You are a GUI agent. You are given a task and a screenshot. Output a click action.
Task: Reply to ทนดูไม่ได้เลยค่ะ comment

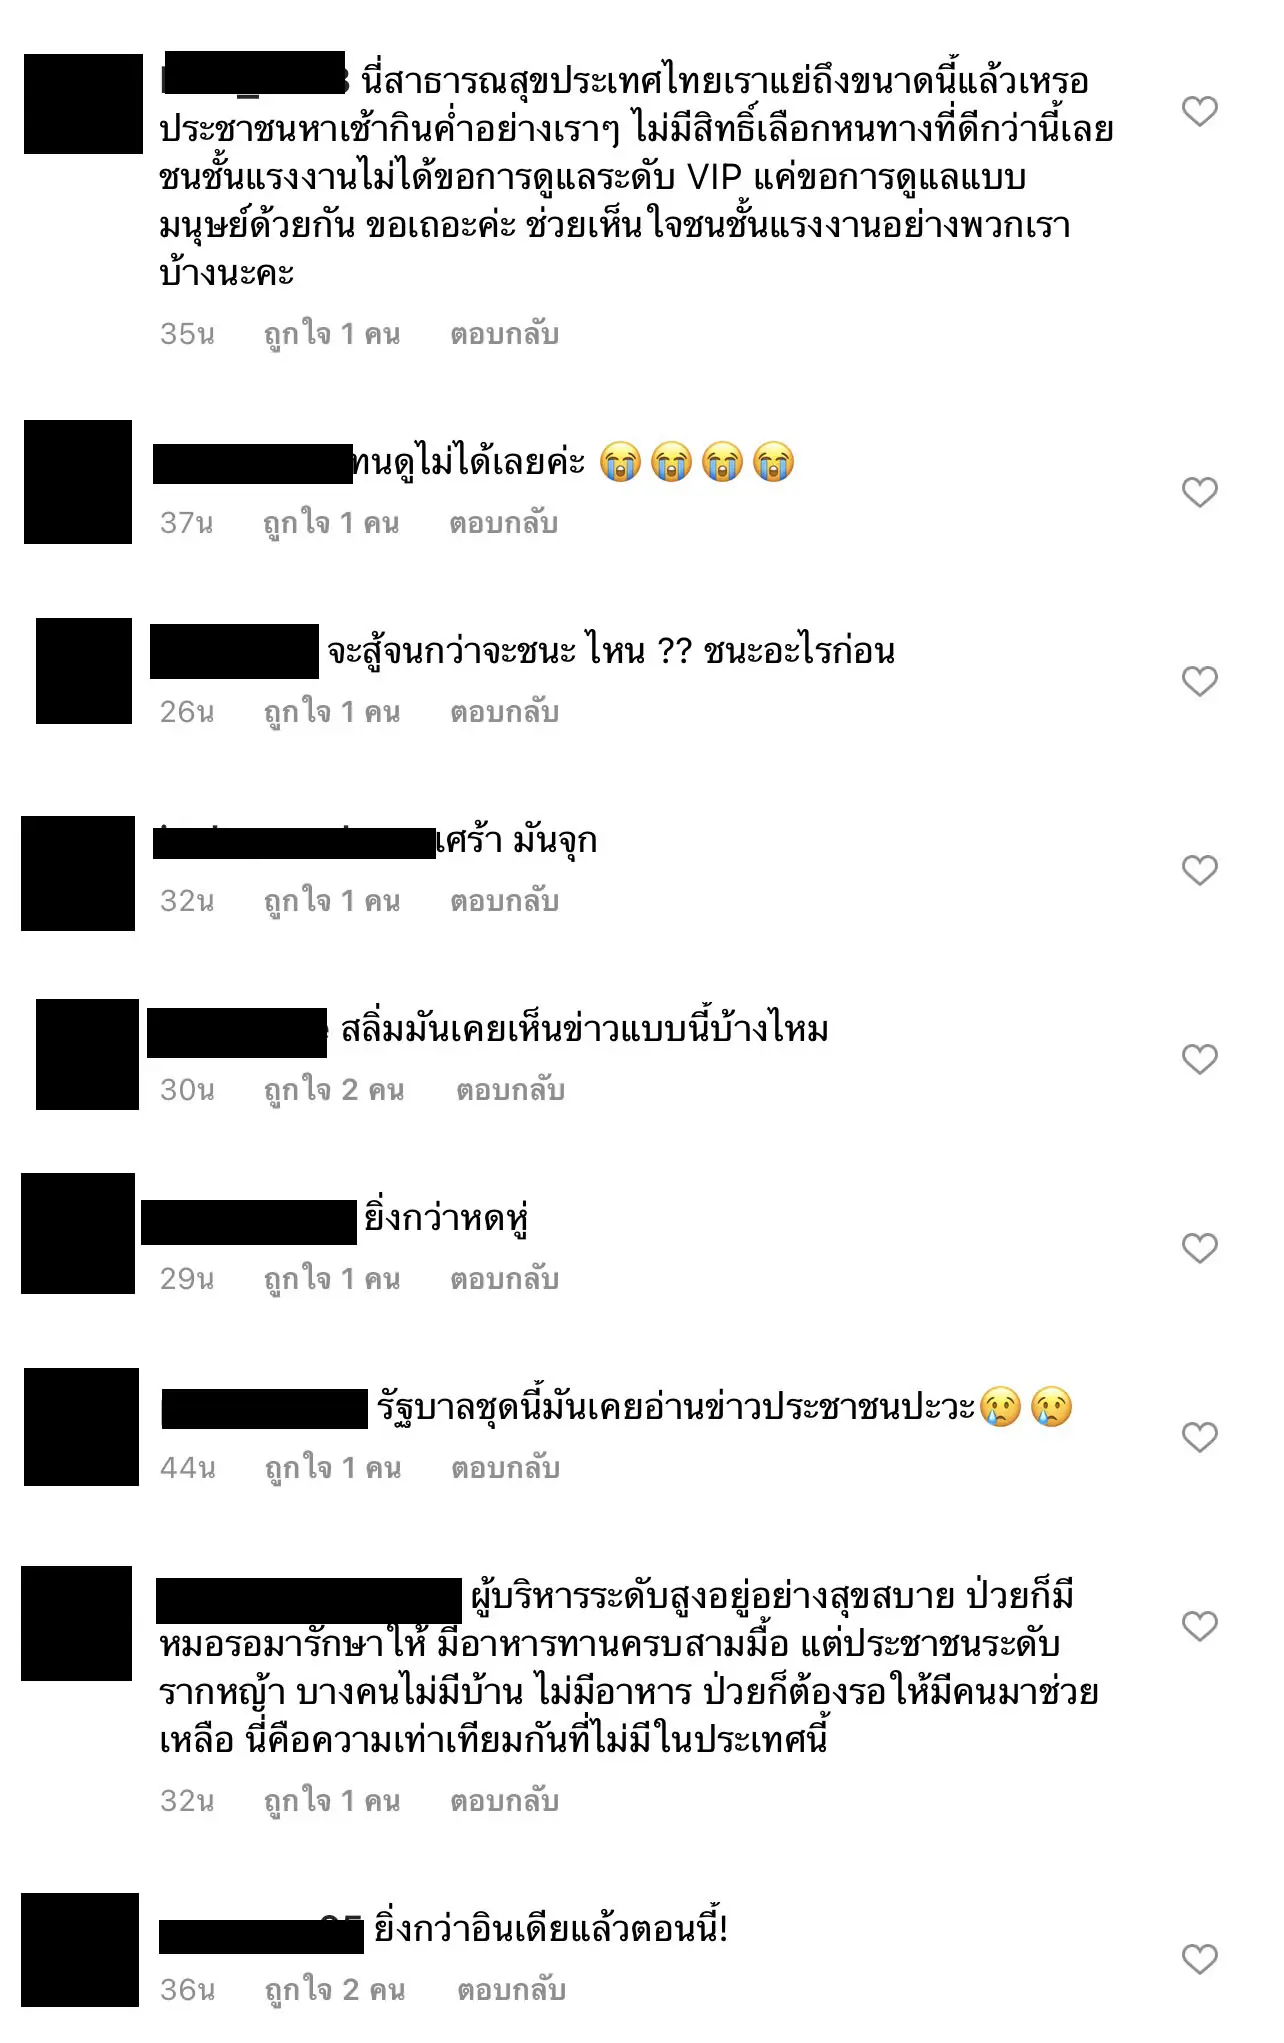(x=503, y=523)
